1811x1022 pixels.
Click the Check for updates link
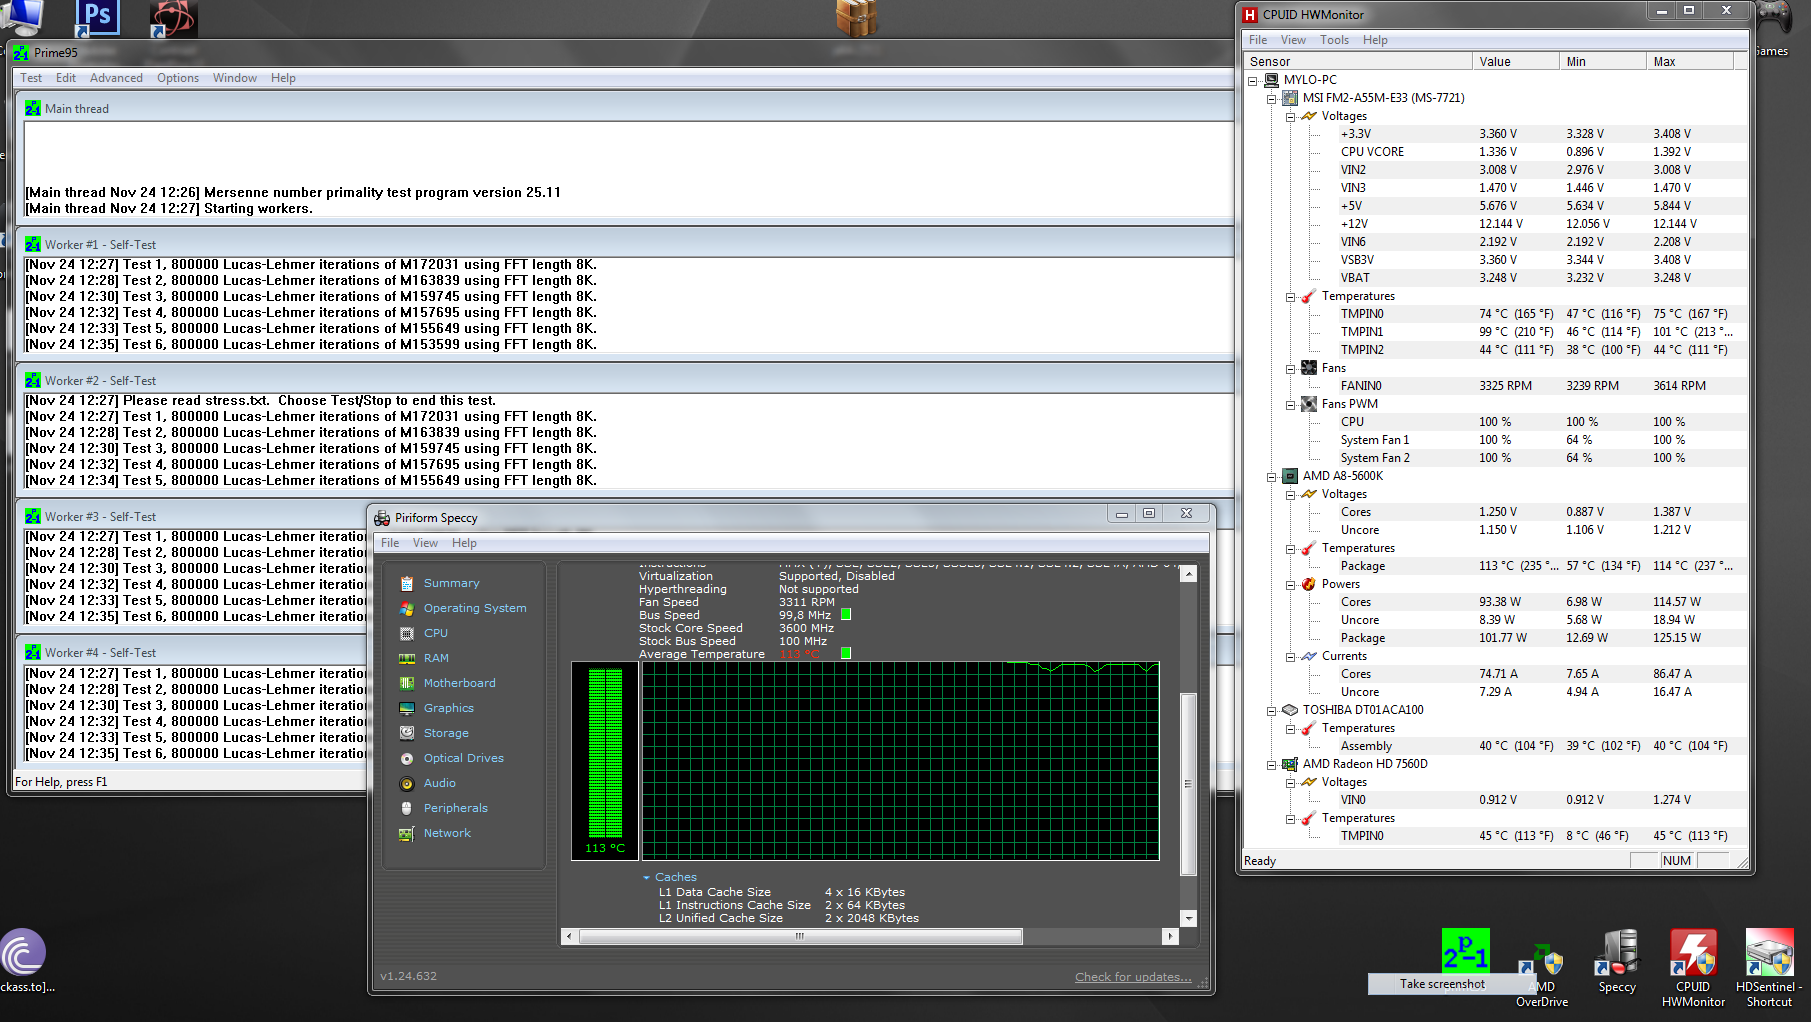click(x=1132, y=977)
